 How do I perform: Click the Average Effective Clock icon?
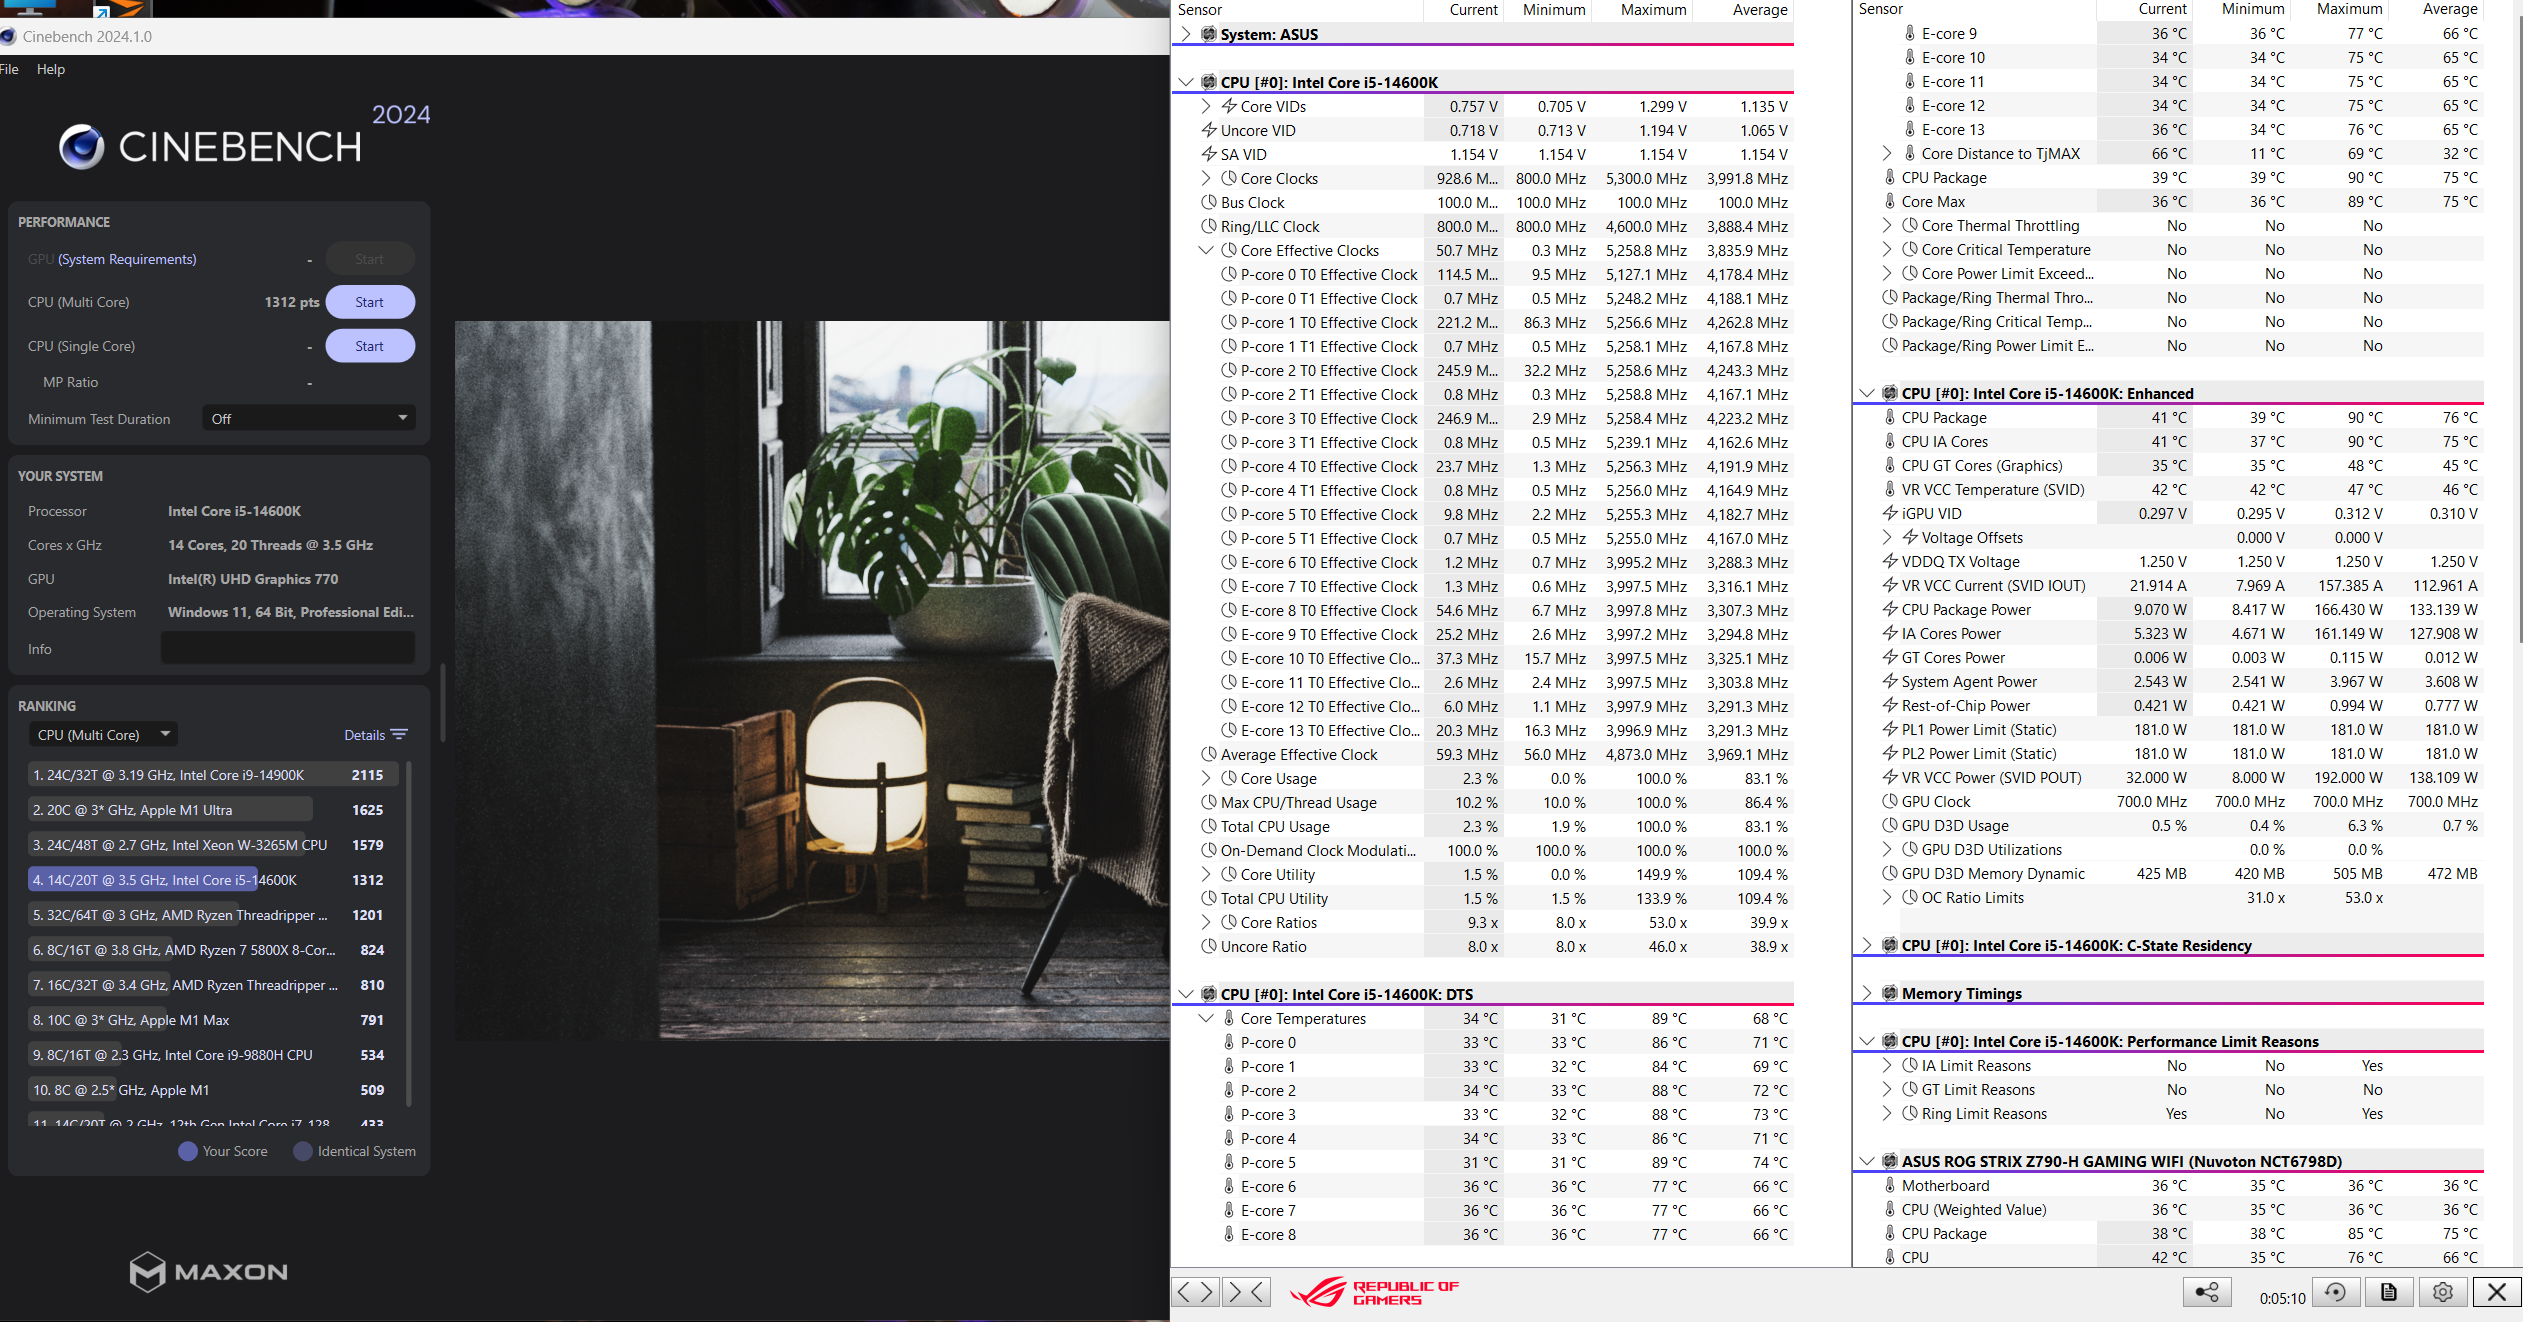point(1209,754)
